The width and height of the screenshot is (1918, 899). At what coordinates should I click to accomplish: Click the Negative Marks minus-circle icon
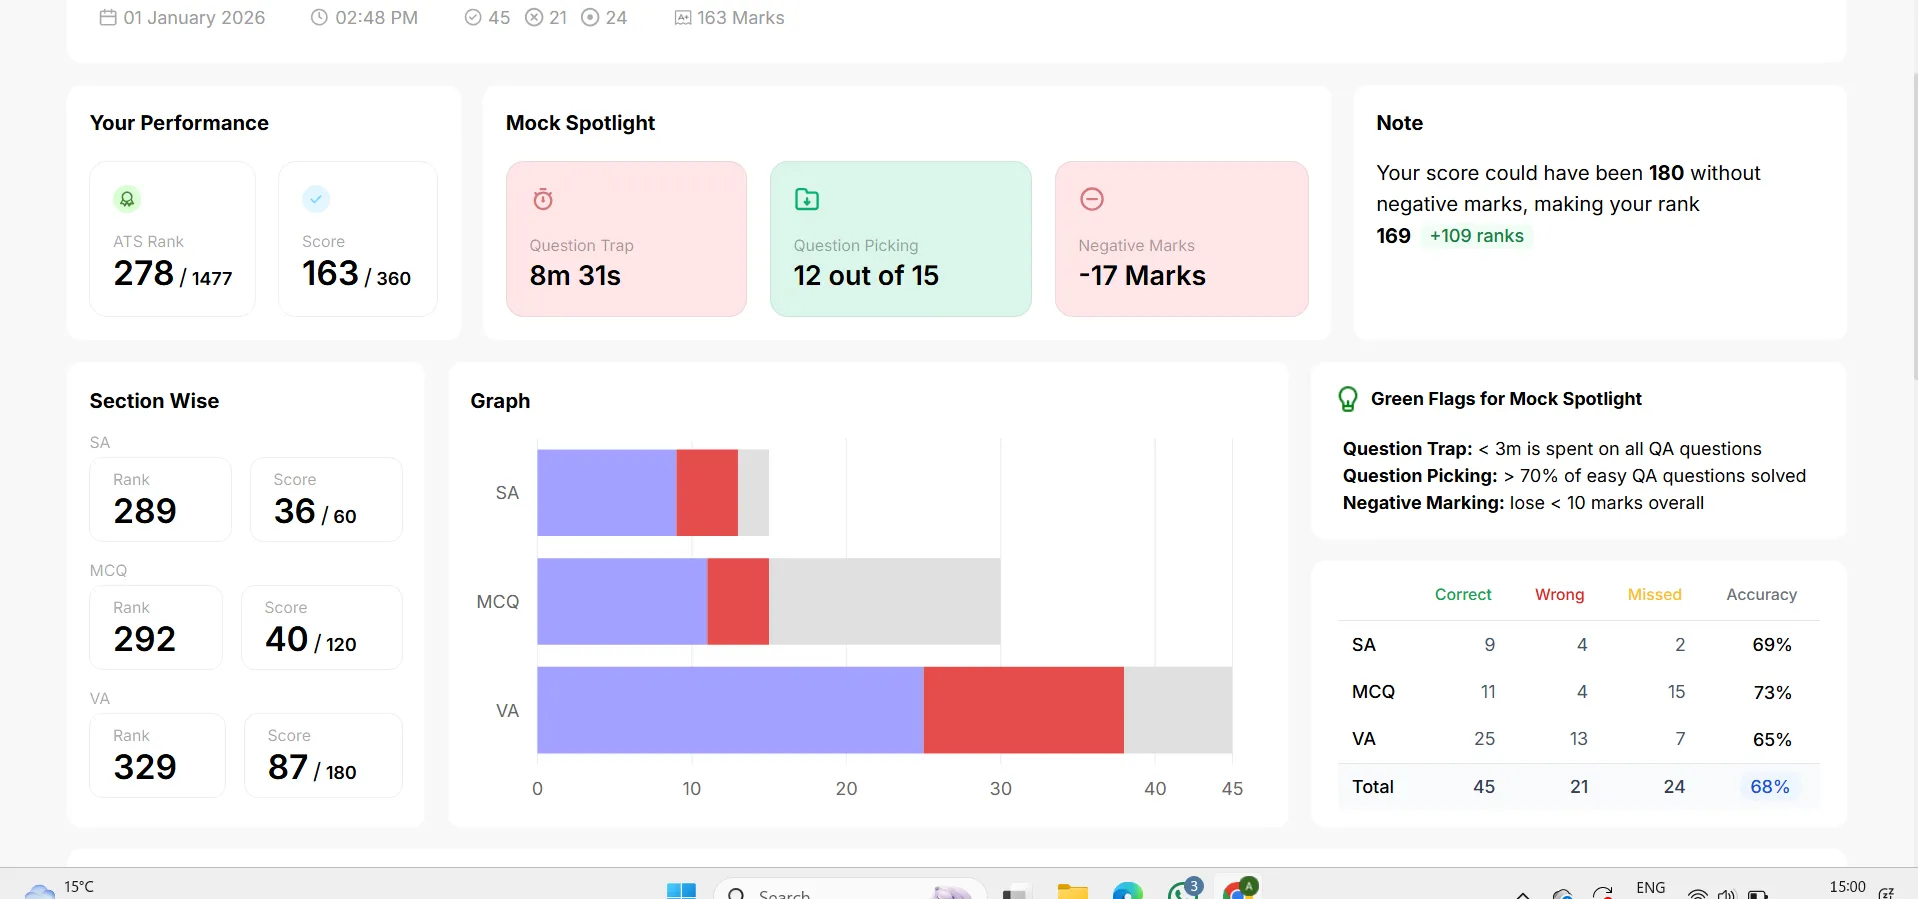(x=1092, y=199)
